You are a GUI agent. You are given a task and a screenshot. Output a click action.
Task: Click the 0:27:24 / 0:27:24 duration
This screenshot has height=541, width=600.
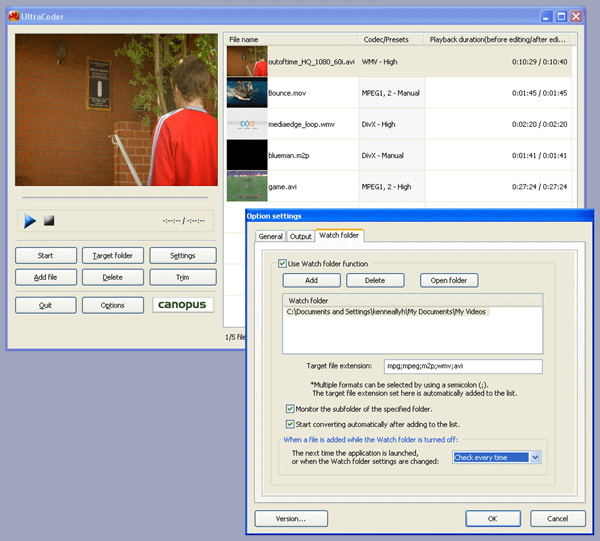[x=540, y=187]
